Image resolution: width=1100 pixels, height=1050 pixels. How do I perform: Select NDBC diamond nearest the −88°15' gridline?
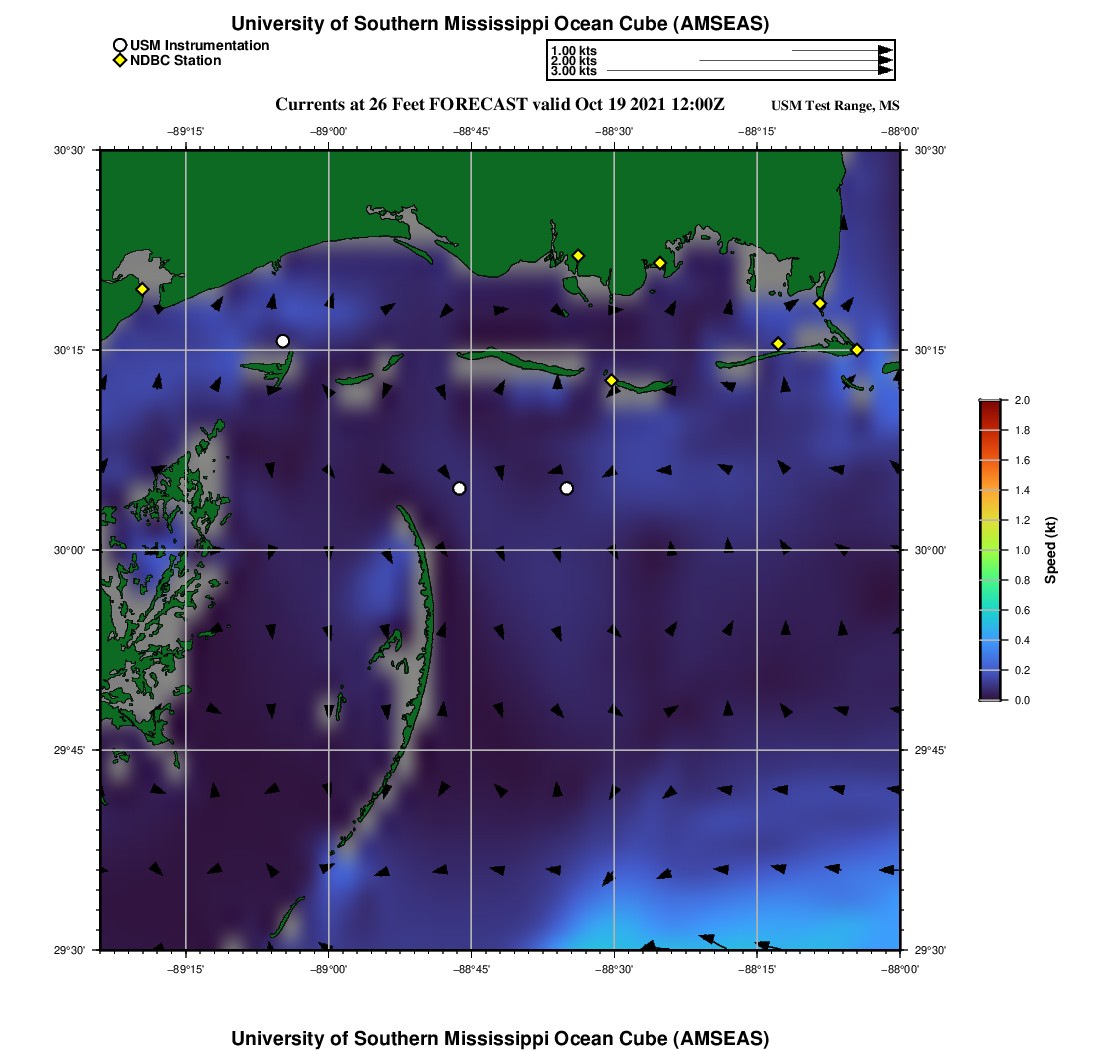pyautogui.click(x=778, y=344)
